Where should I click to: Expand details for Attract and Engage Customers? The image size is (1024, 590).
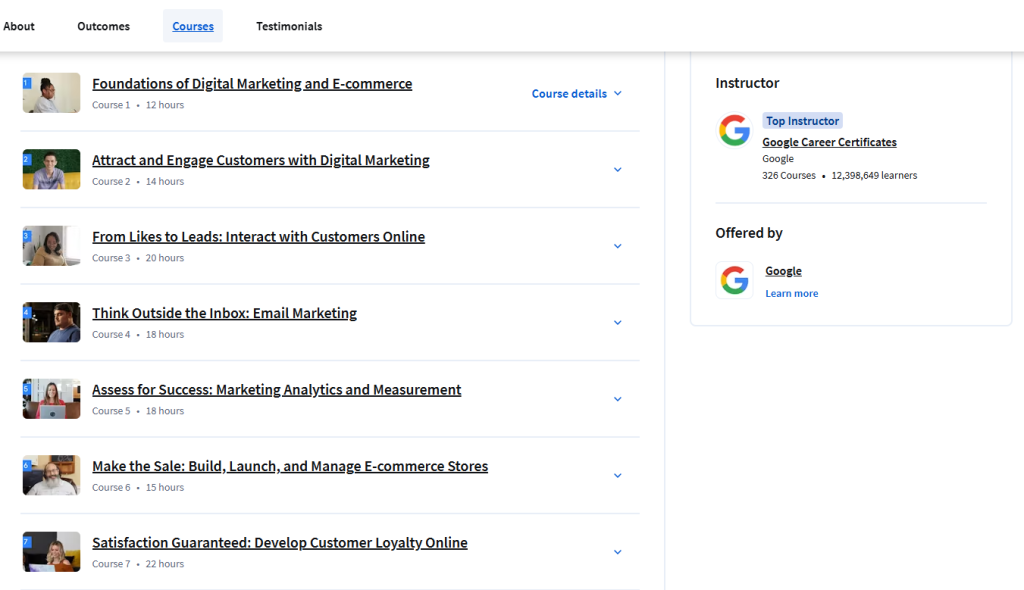618,169
